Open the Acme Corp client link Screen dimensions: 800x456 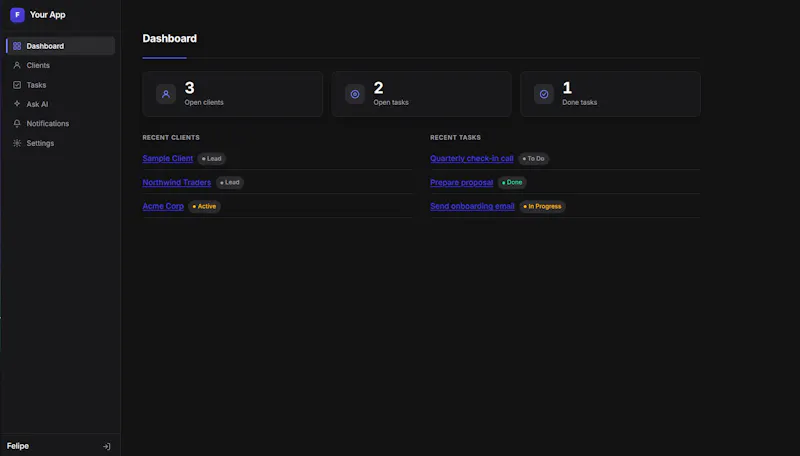[x=163, y=206]
